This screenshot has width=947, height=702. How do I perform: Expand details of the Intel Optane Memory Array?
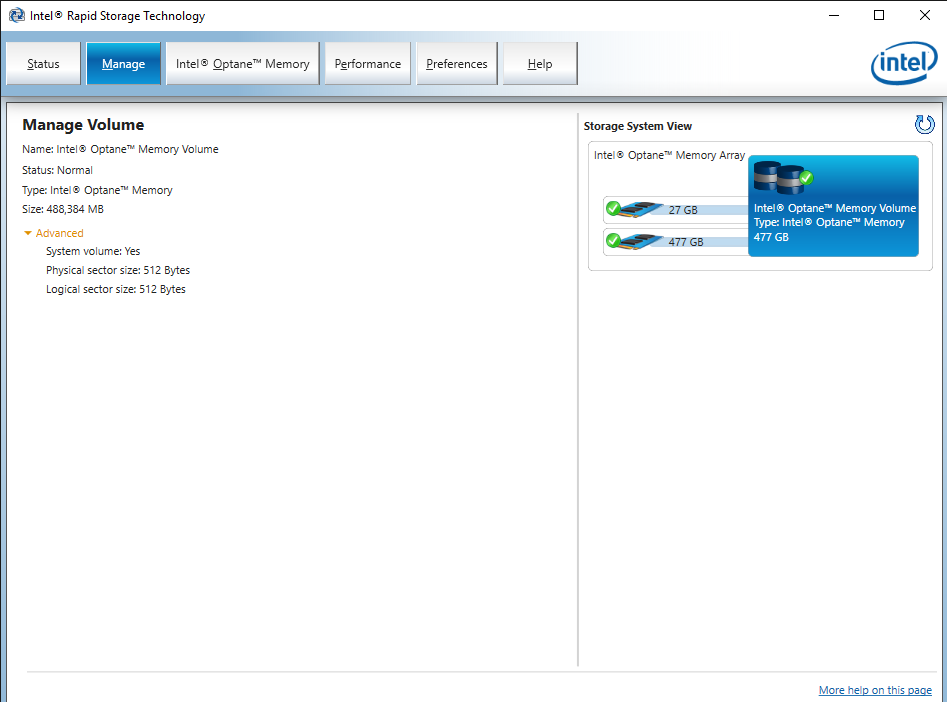tap(671, 155)
